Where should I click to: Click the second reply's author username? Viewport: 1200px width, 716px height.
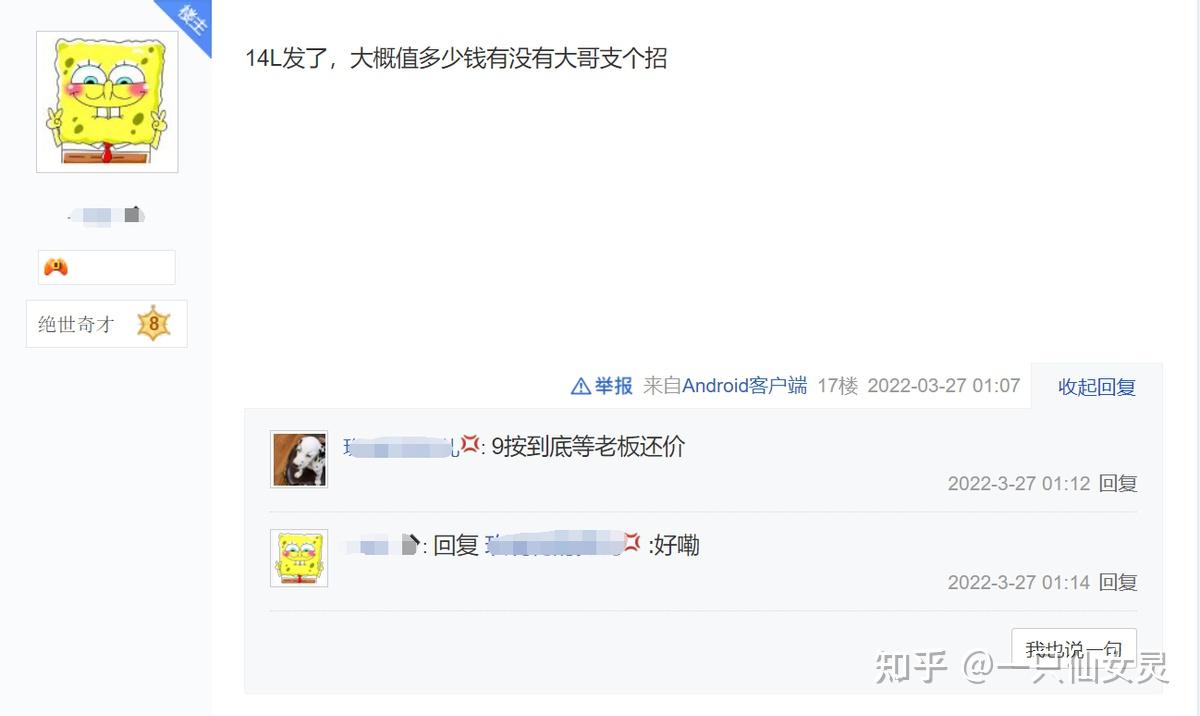[381, 546]
